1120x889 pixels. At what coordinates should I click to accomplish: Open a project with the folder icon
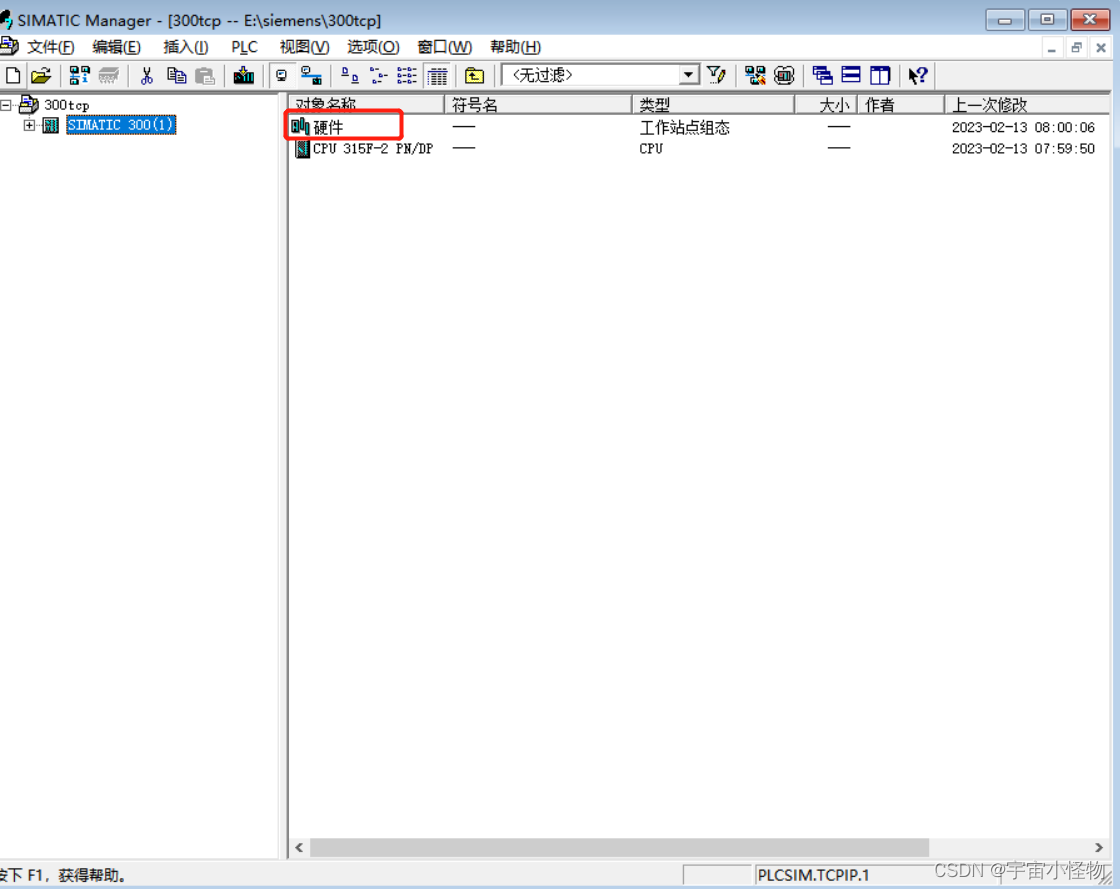click(41, 75)
